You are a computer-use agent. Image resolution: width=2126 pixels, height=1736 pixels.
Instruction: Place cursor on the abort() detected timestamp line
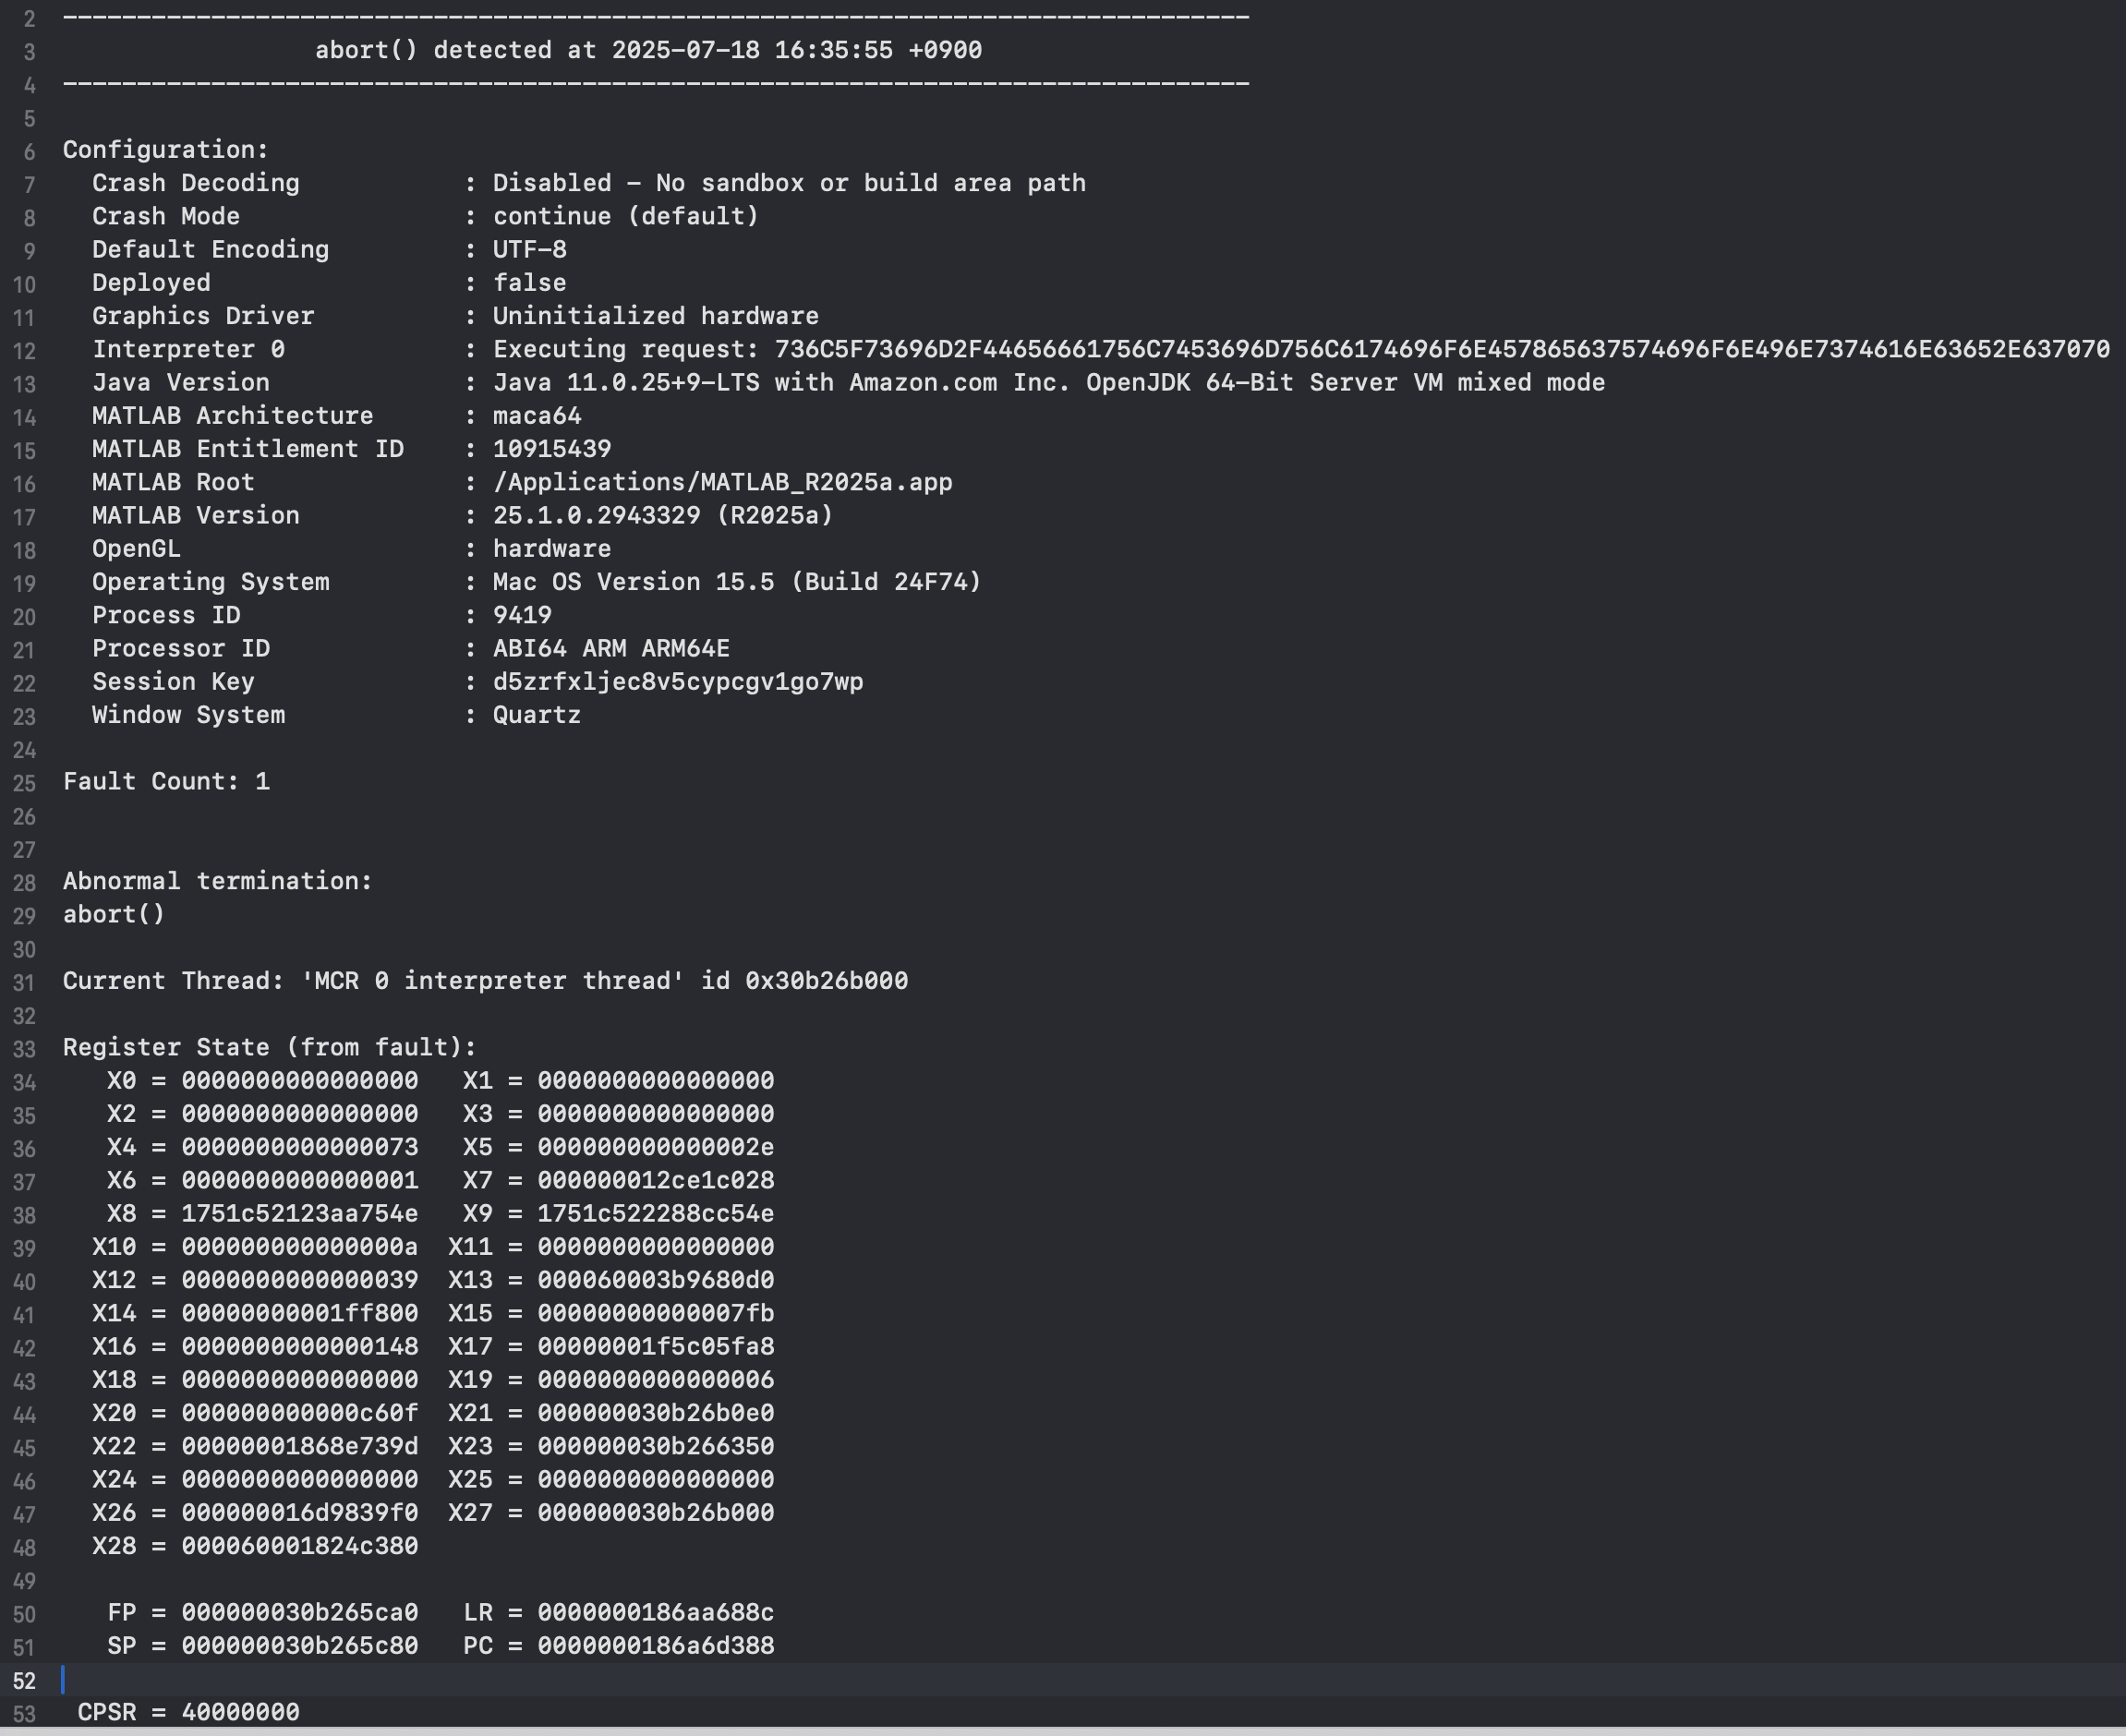(648, 50)
